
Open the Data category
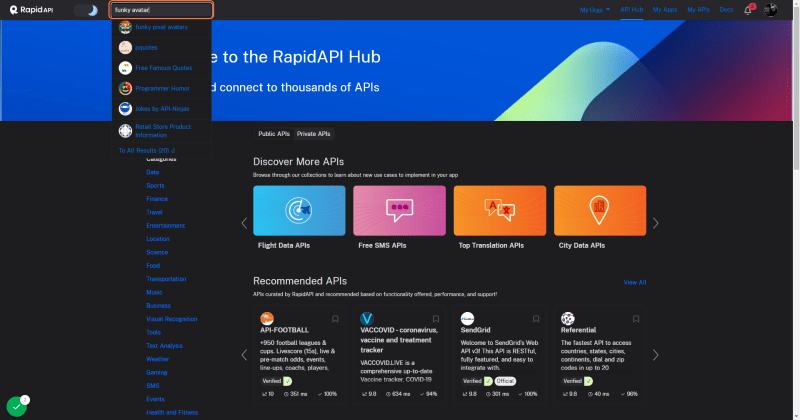coord(153,172)
